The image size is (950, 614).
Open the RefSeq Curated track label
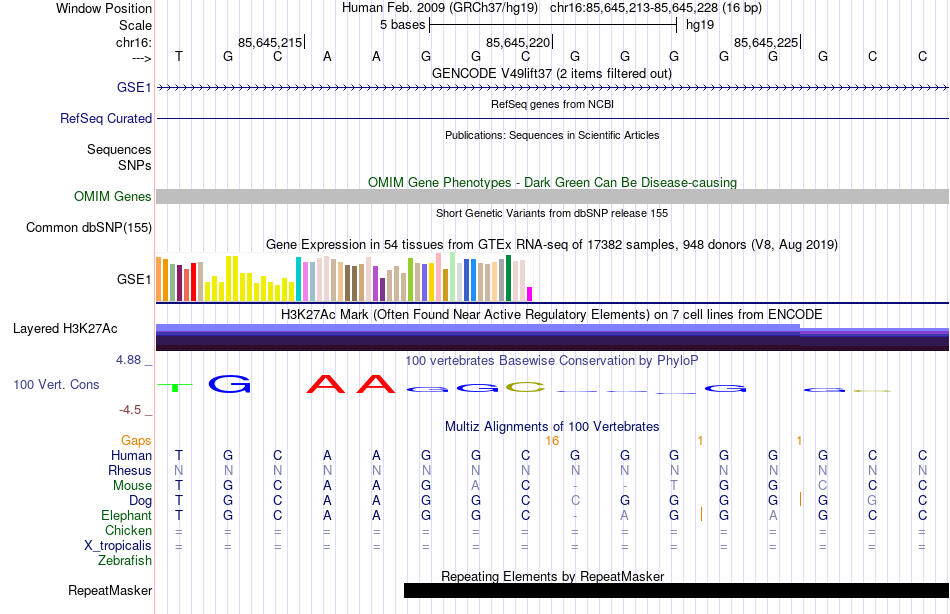click(105, 118)
